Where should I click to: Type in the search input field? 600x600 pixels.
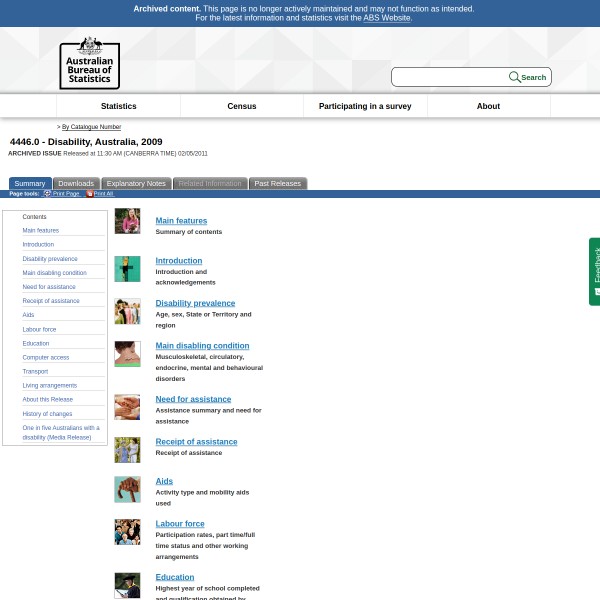(450, 77)
